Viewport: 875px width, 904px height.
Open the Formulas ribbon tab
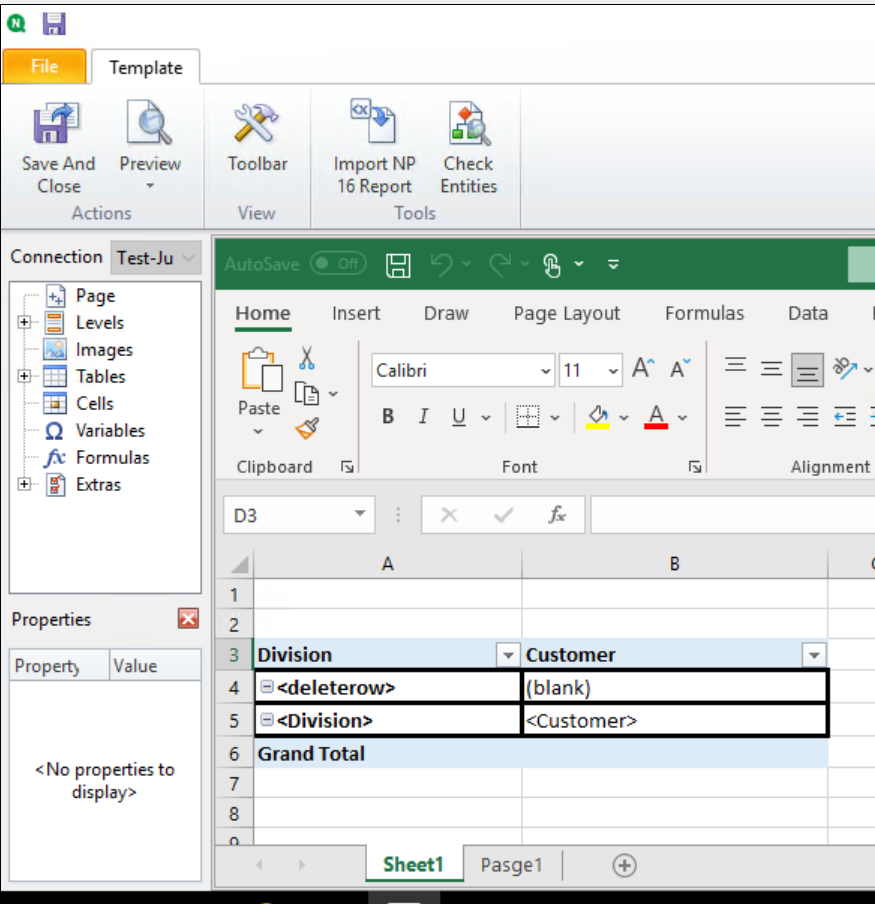704,313
